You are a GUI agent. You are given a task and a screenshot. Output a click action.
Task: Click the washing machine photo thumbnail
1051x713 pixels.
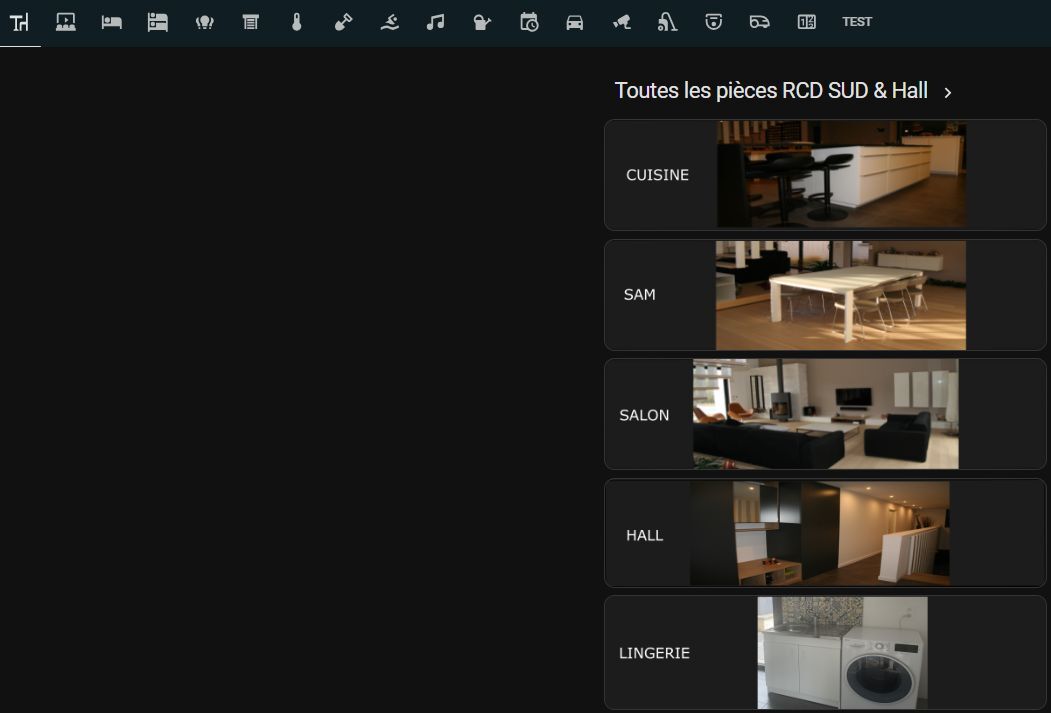843,653
